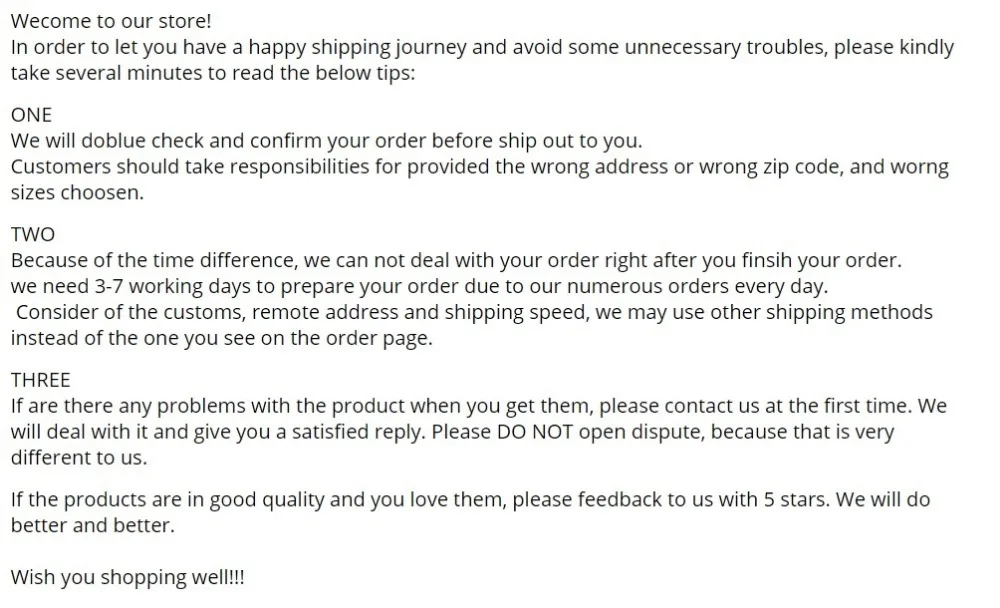Click the THREE section heading

[x=40, y=380]
